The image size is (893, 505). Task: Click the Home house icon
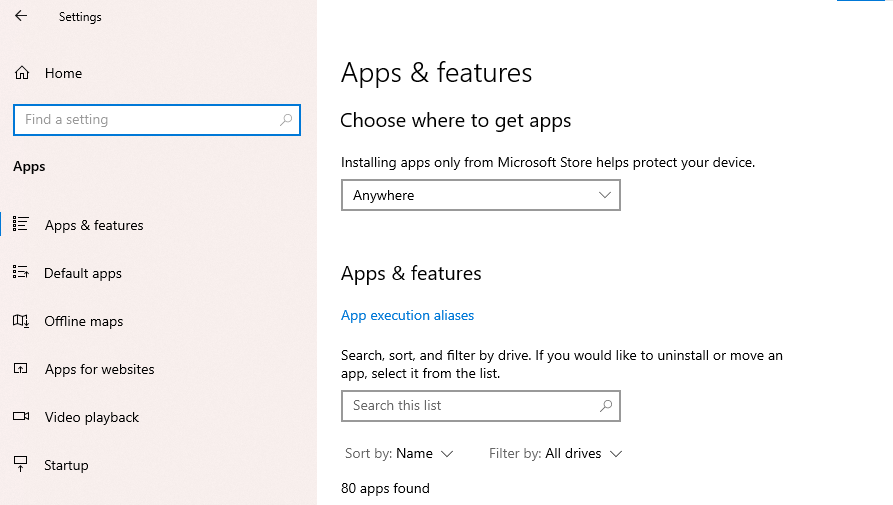[x=21, y=73]
